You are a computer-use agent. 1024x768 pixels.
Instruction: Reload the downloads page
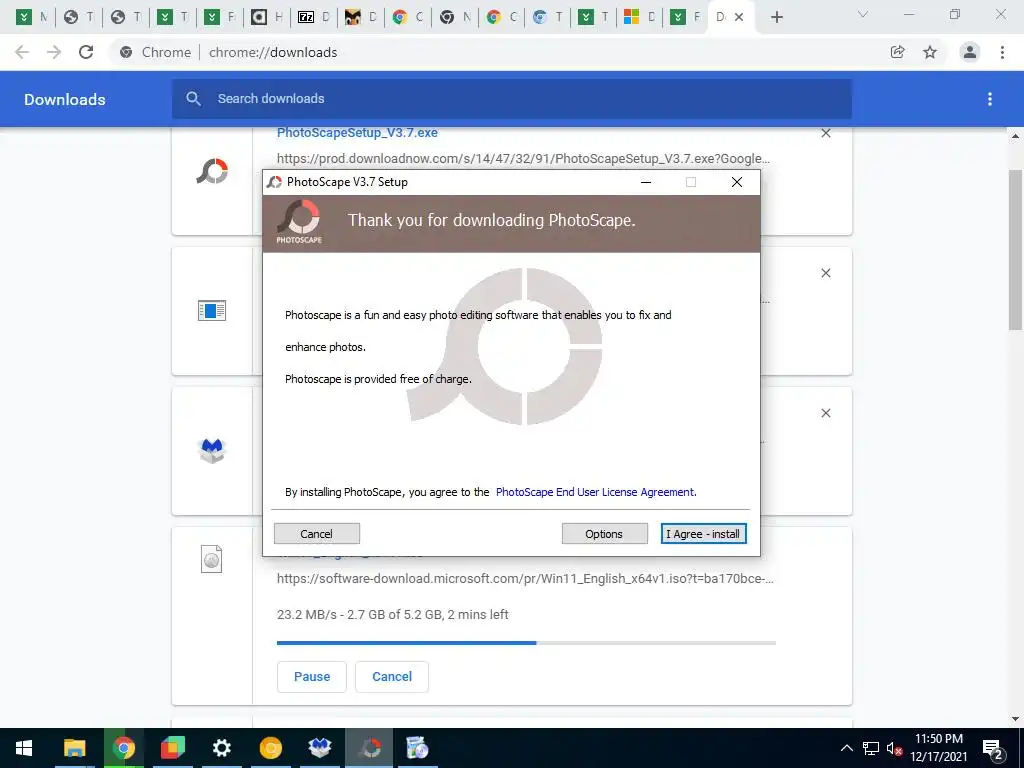86,52
